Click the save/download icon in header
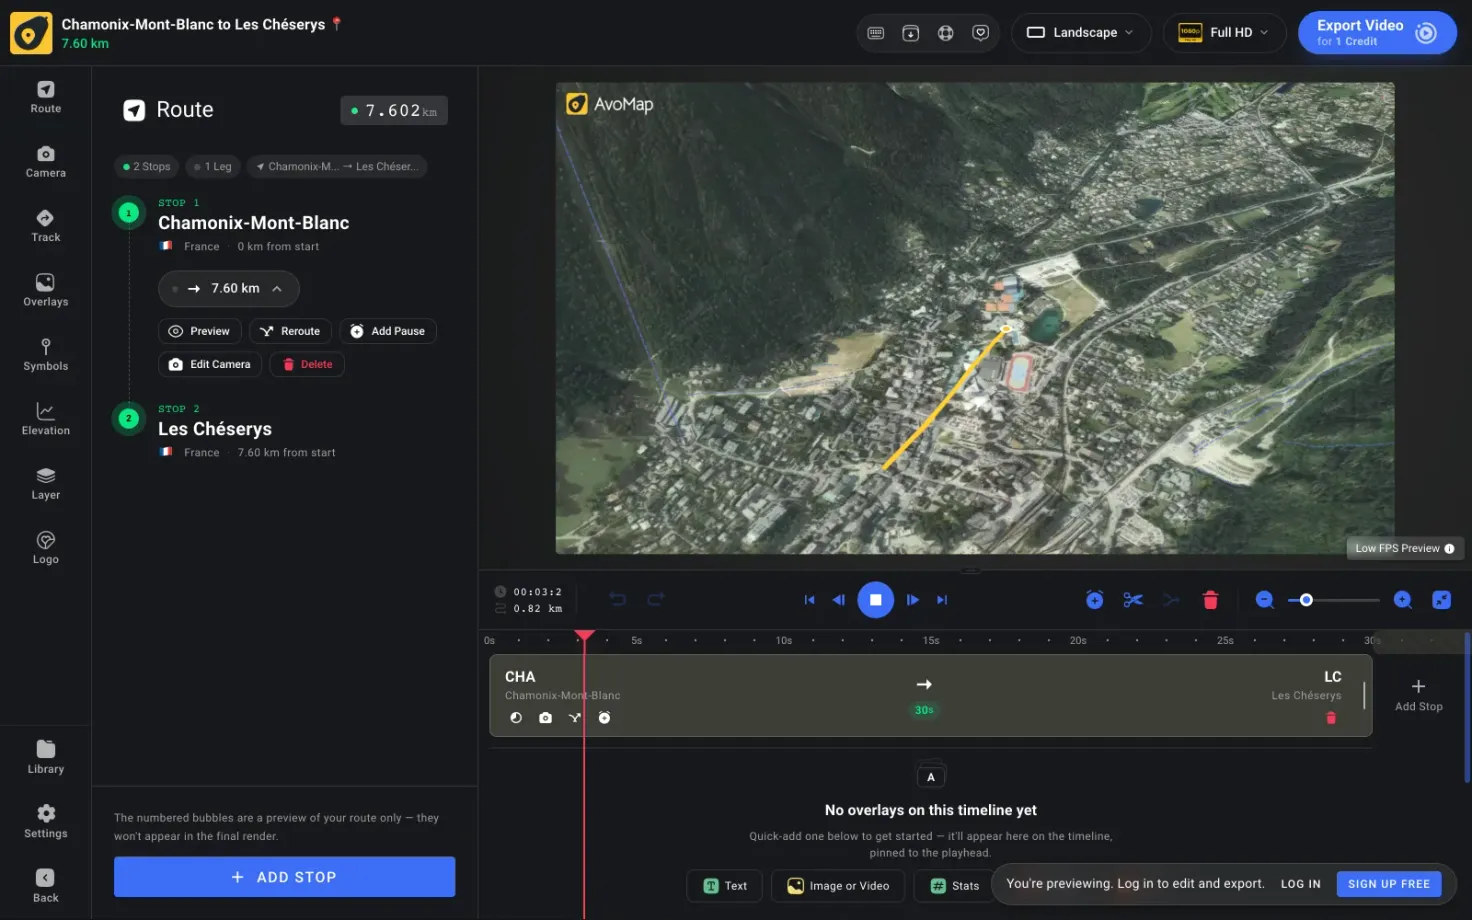 pyautogui.click(x=910, y=33)
